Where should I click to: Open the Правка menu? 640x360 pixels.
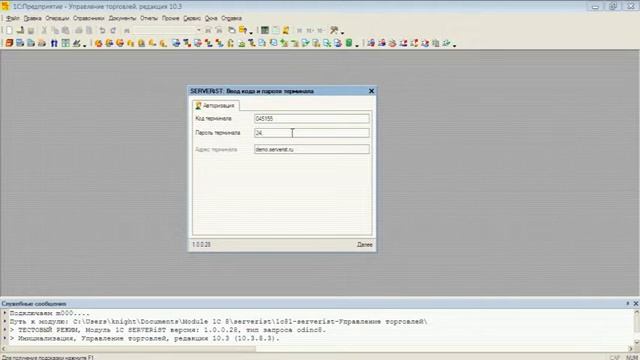(x=32, y=18)
